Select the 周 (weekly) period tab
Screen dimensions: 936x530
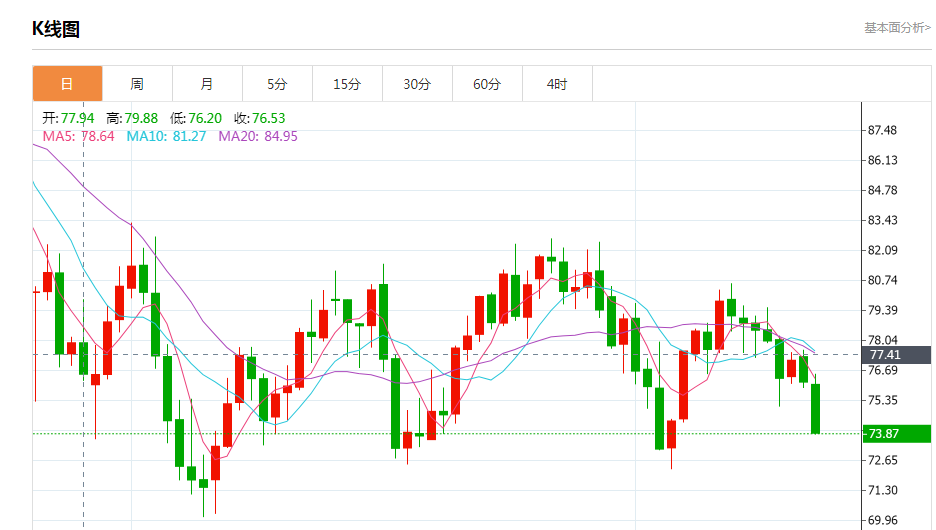tap(137, 84)
